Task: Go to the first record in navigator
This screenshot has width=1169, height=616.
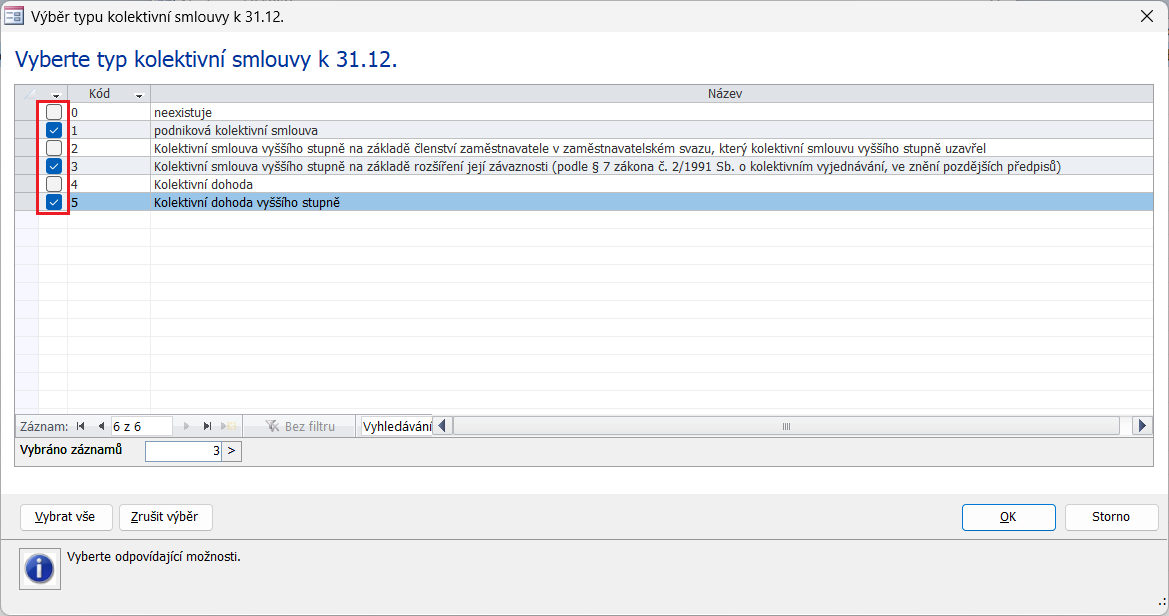Action: click(81, 427)
